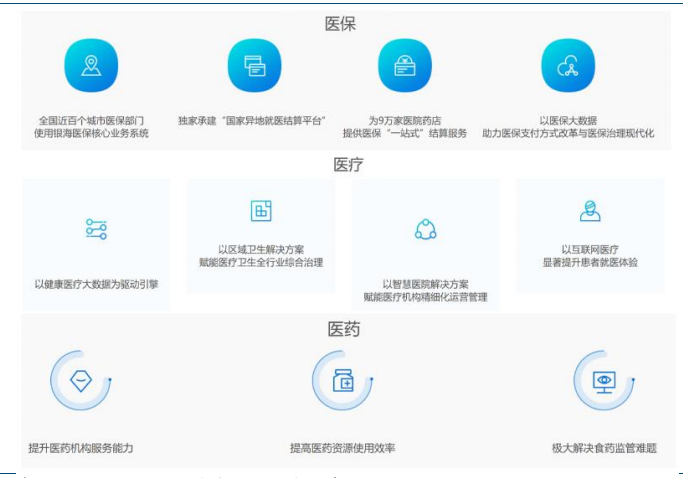Image resolution: width=685 pixels, height=478 pixels.
Task: Select the 医药 section heading
Action: (x=343, y=329)
